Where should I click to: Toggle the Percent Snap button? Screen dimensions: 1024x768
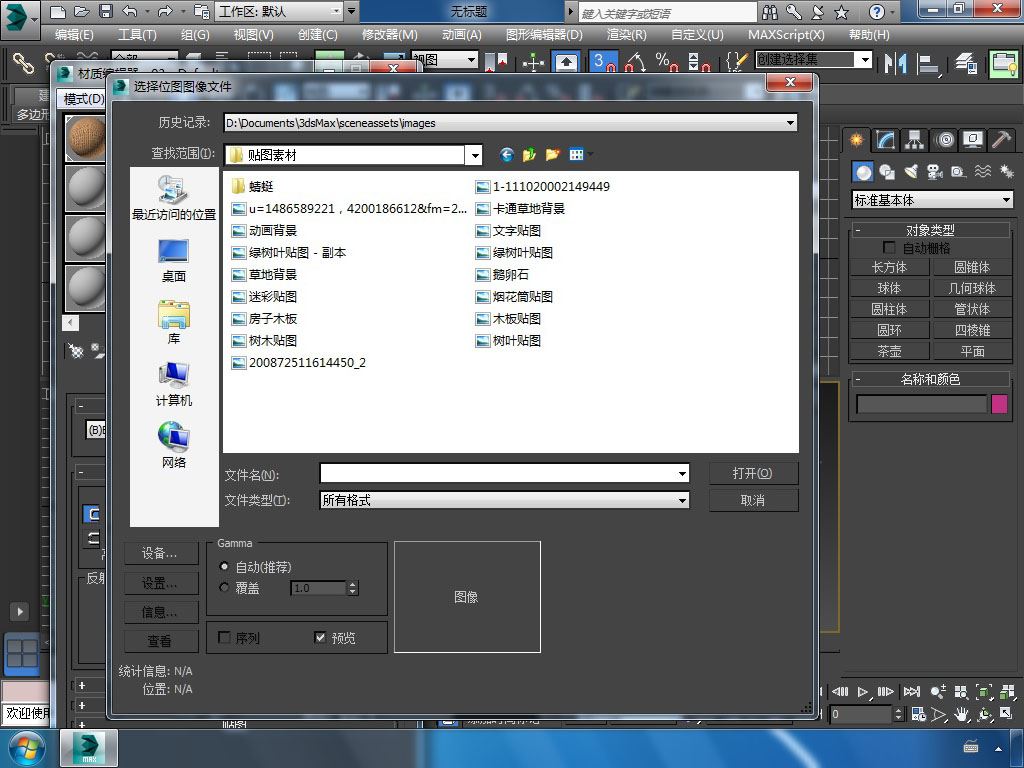[666, 63]
